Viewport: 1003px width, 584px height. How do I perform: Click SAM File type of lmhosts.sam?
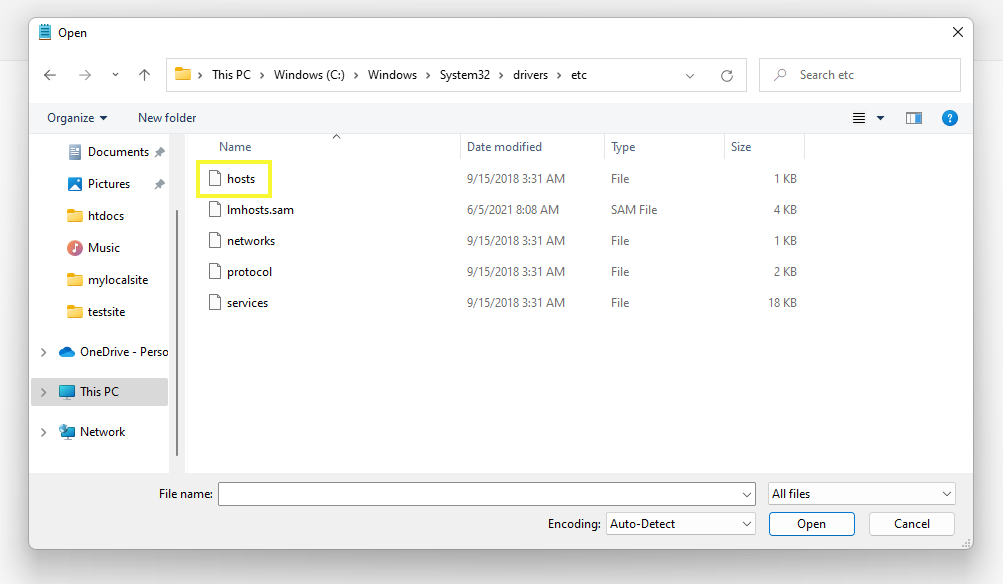633,210
